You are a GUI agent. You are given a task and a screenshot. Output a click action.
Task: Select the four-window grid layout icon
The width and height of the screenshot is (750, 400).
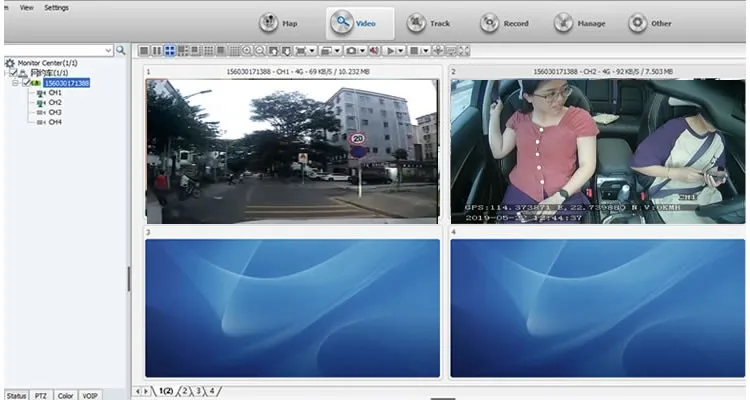(169, 50)
